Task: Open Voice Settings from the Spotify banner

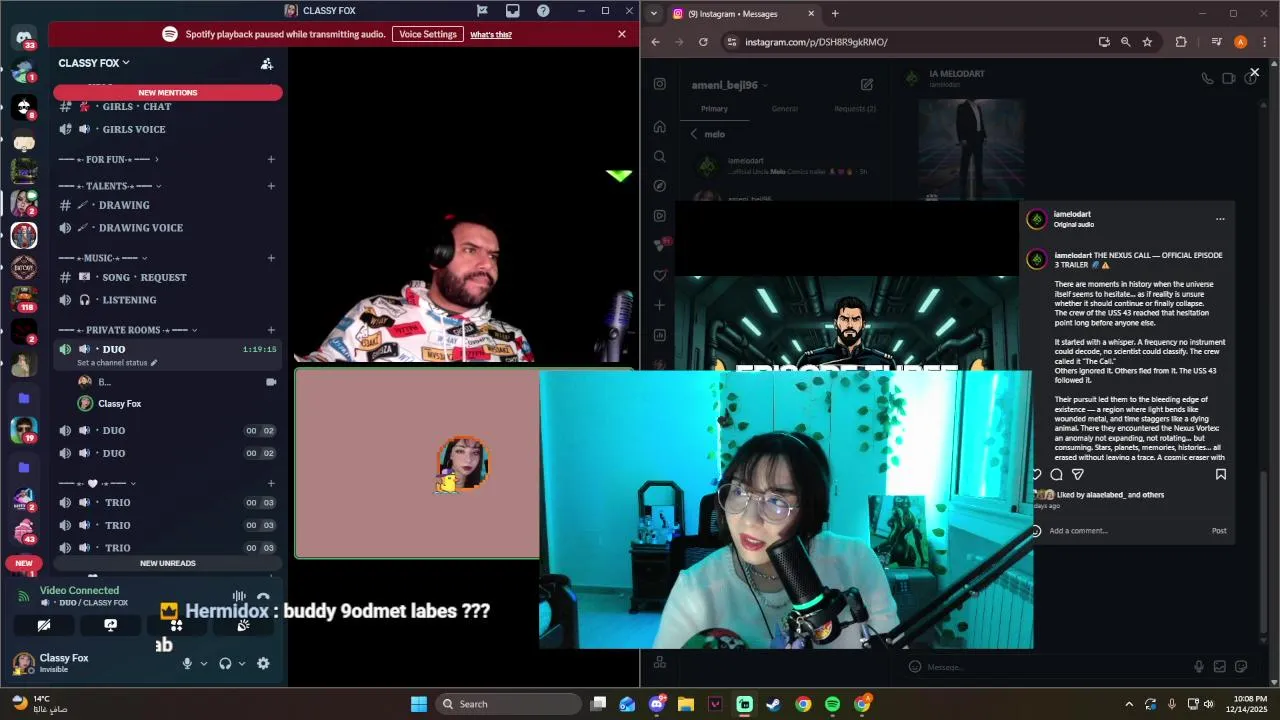Action: pos(427,34)
